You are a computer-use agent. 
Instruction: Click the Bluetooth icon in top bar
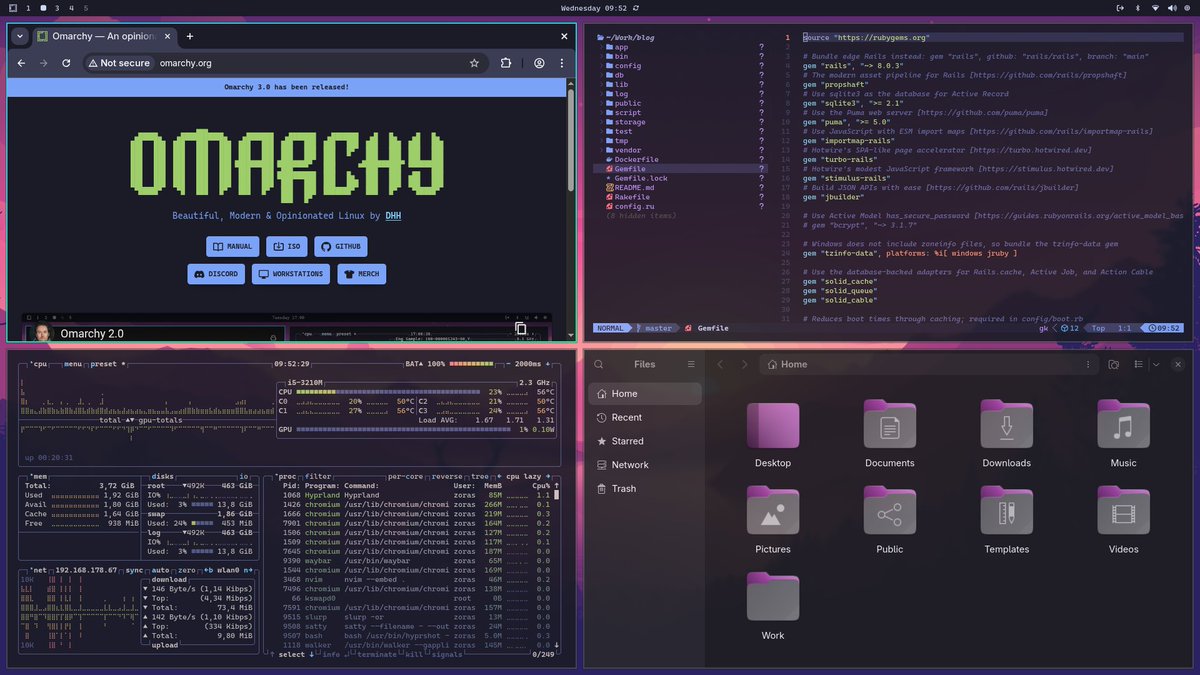click(x=1136, y=8)
